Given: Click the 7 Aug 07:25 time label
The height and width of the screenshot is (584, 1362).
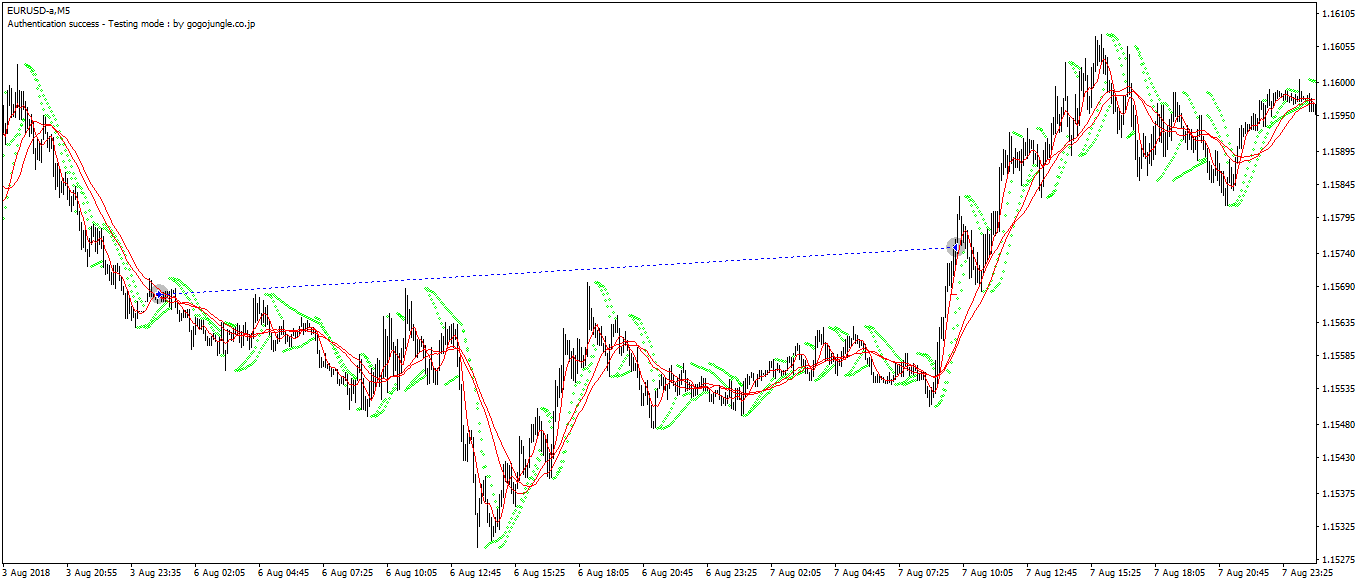Looking at the screenshot, I should 924,574.
